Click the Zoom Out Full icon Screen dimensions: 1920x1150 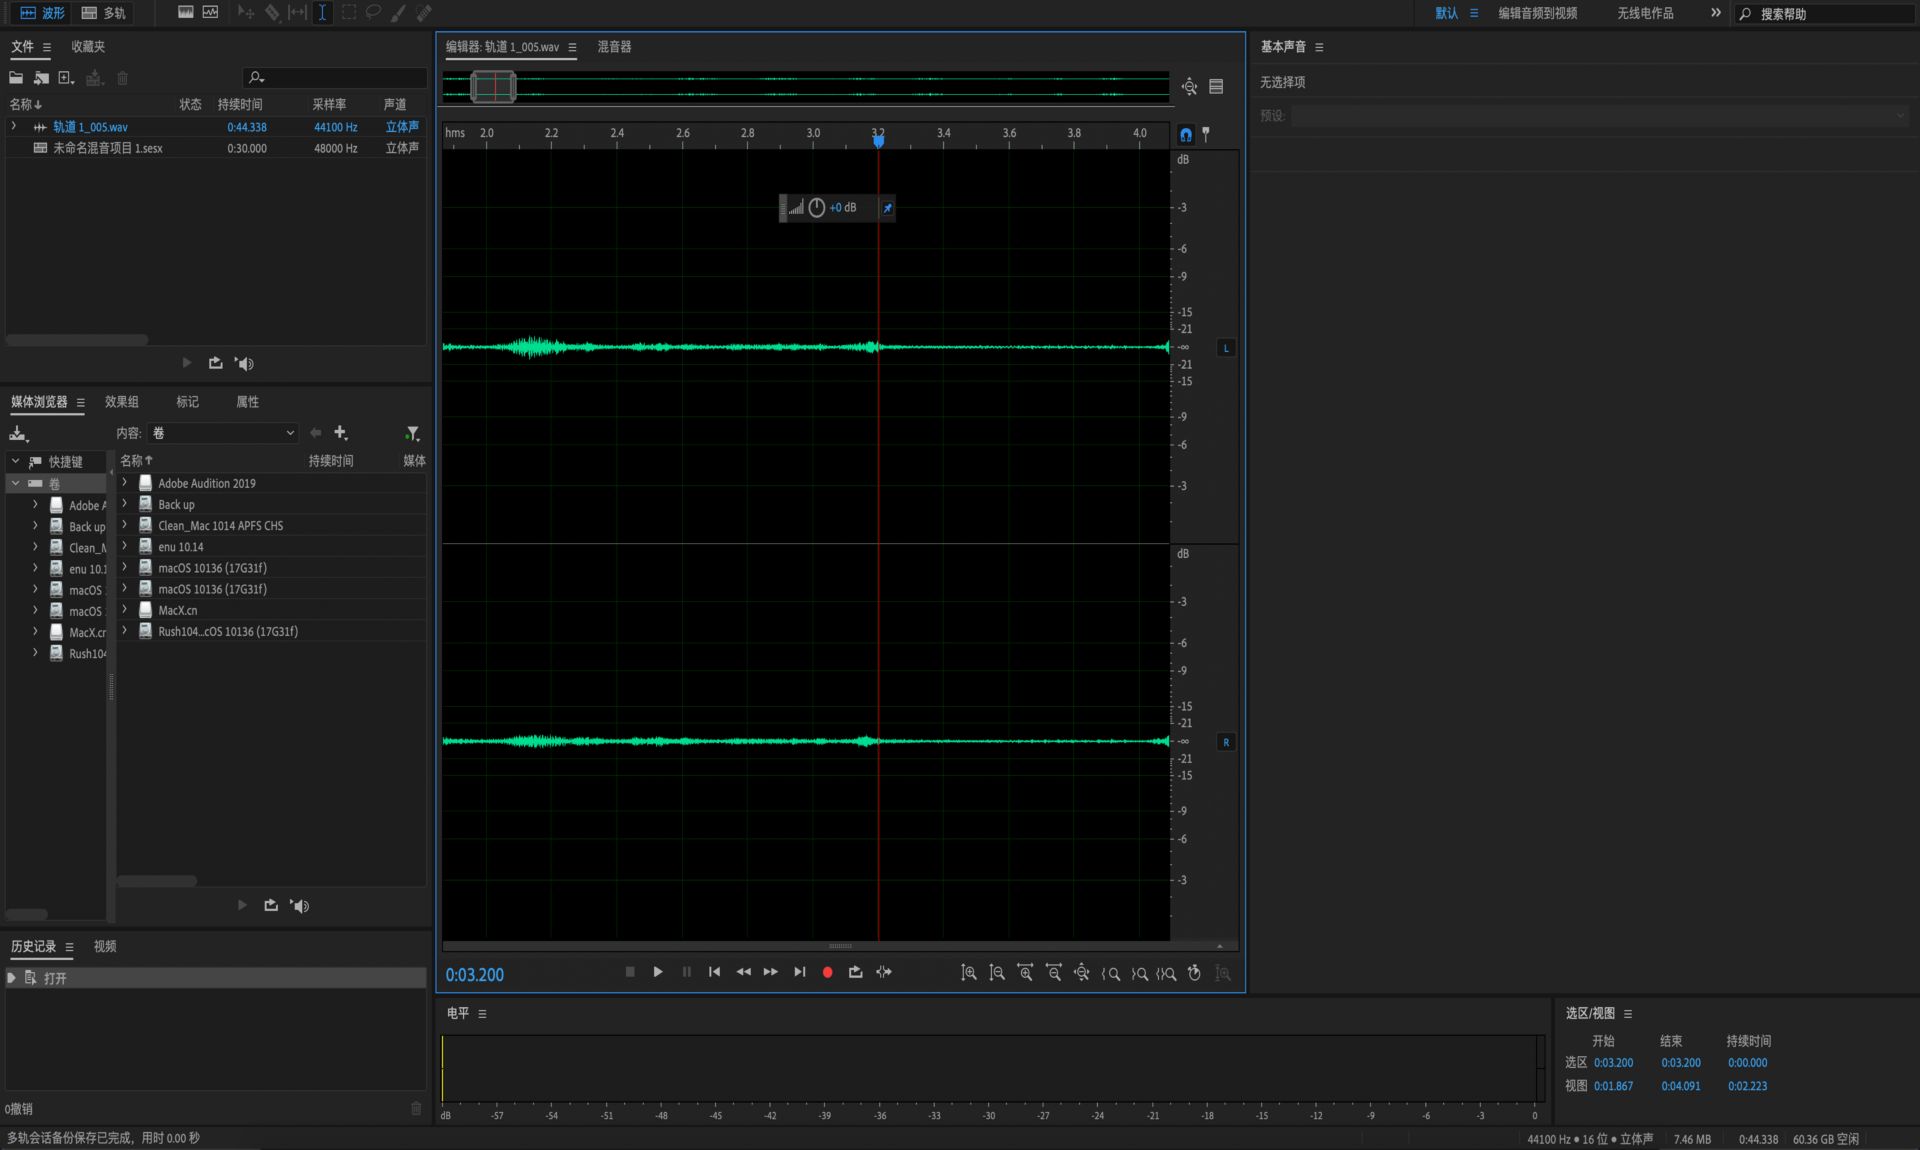tap(1081, 973)
